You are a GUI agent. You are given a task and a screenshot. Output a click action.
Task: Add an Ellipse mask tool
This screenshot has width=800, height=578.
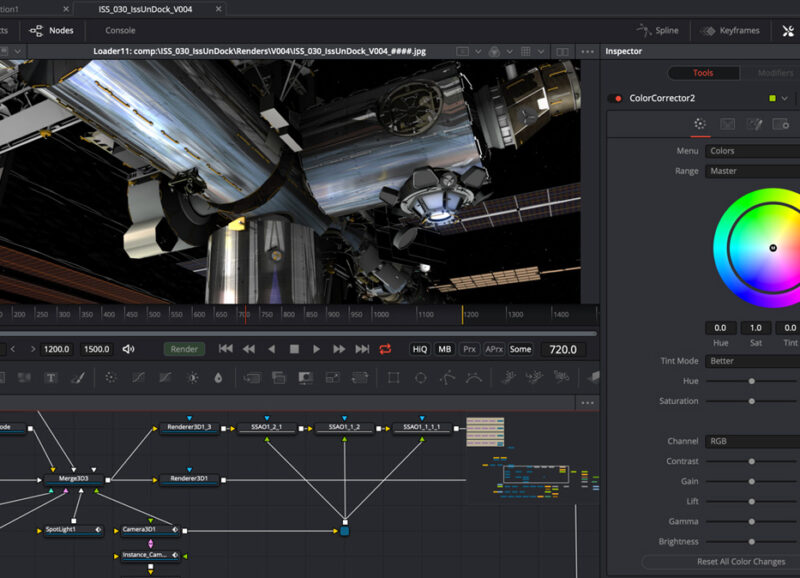421,378
